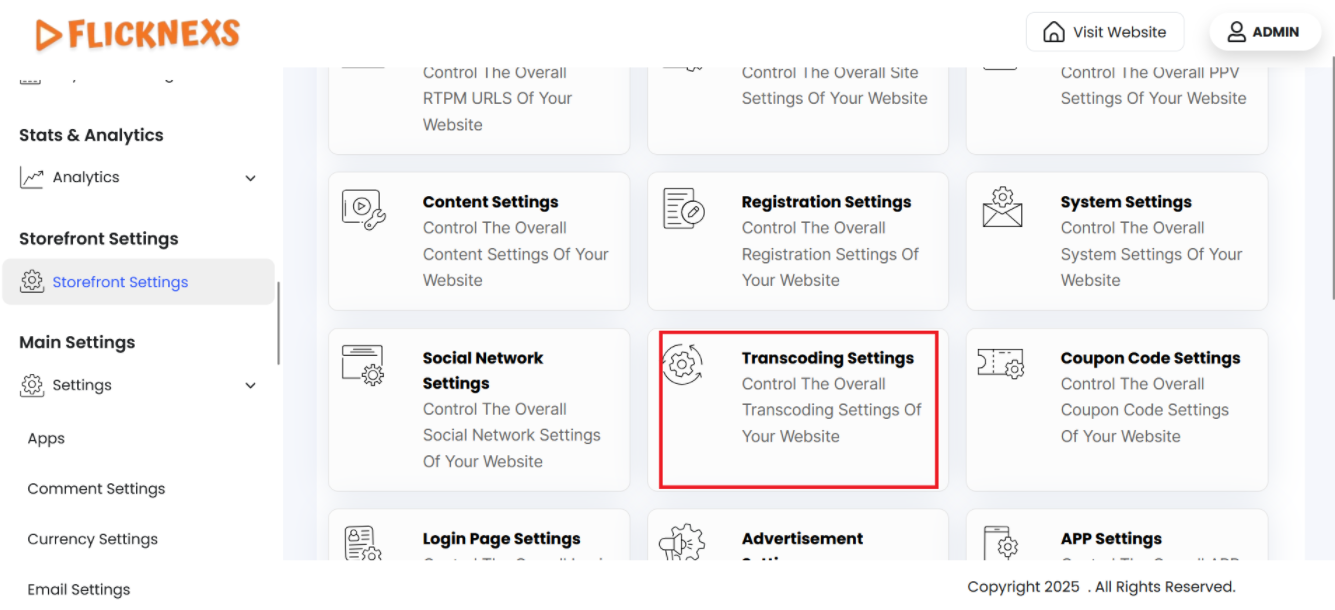The width and height of the screenshot is (1335, 610).
Task: Click the Social Network Settings icon
Action: (362, 365)
